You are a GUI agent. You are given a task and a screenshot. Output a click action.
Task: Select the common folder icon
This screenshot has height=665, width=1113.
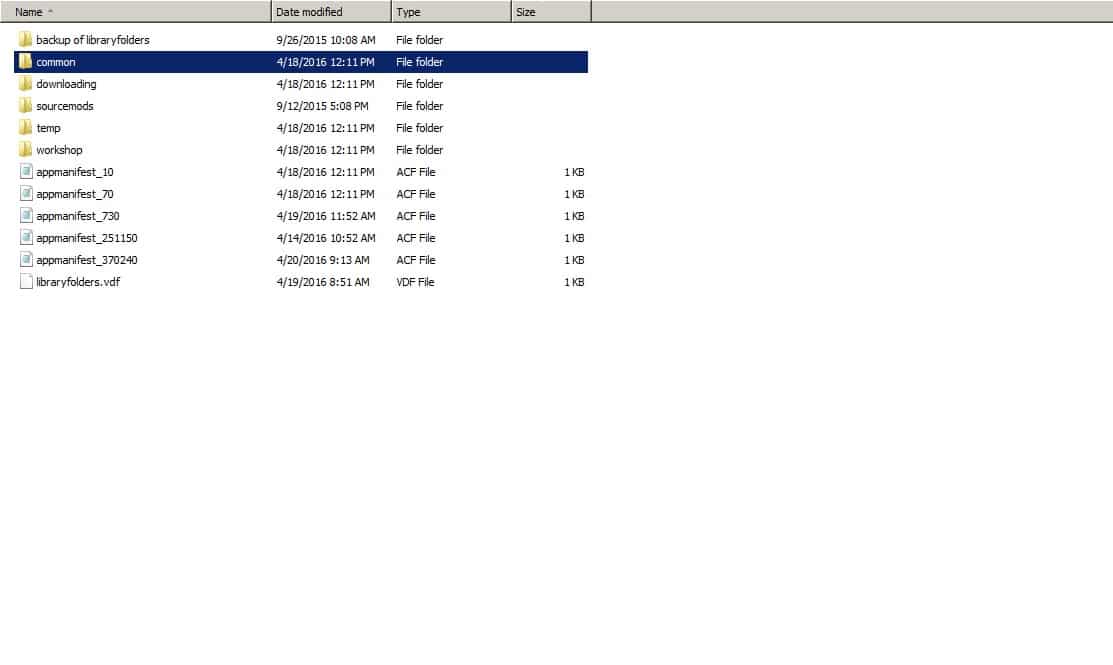coord(26,62)
